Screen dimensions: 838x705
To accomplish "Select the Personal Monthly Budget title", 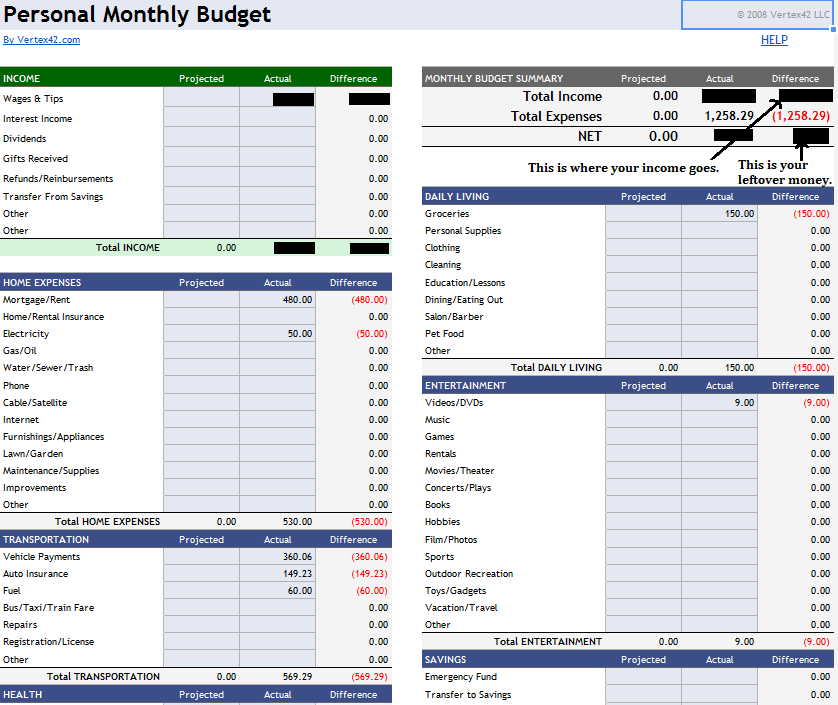I will [137, 14].
